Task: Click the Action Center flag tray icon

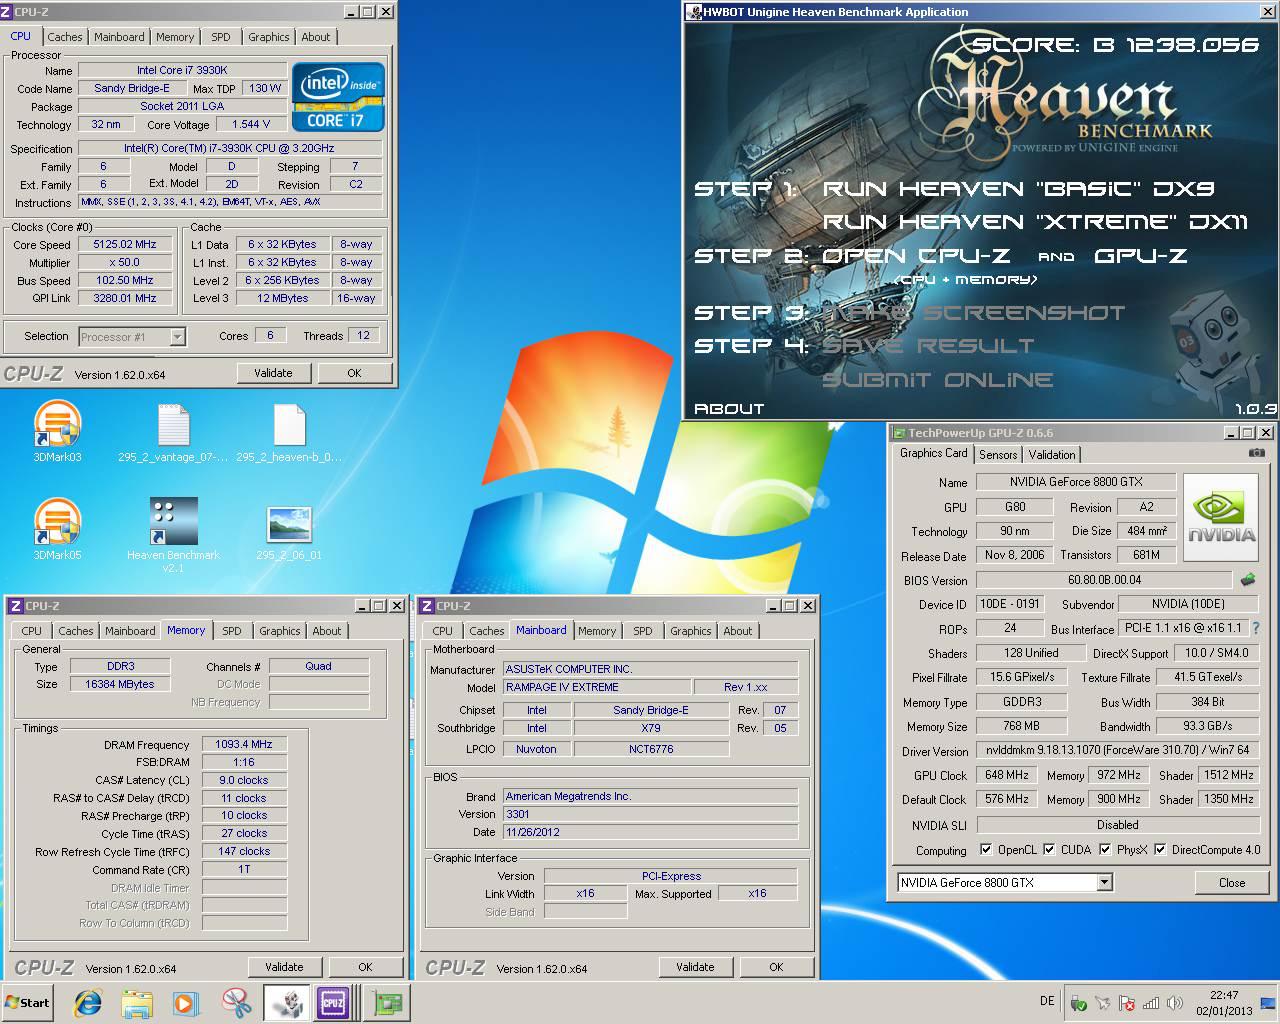Action: (x=1126, y=1003)
